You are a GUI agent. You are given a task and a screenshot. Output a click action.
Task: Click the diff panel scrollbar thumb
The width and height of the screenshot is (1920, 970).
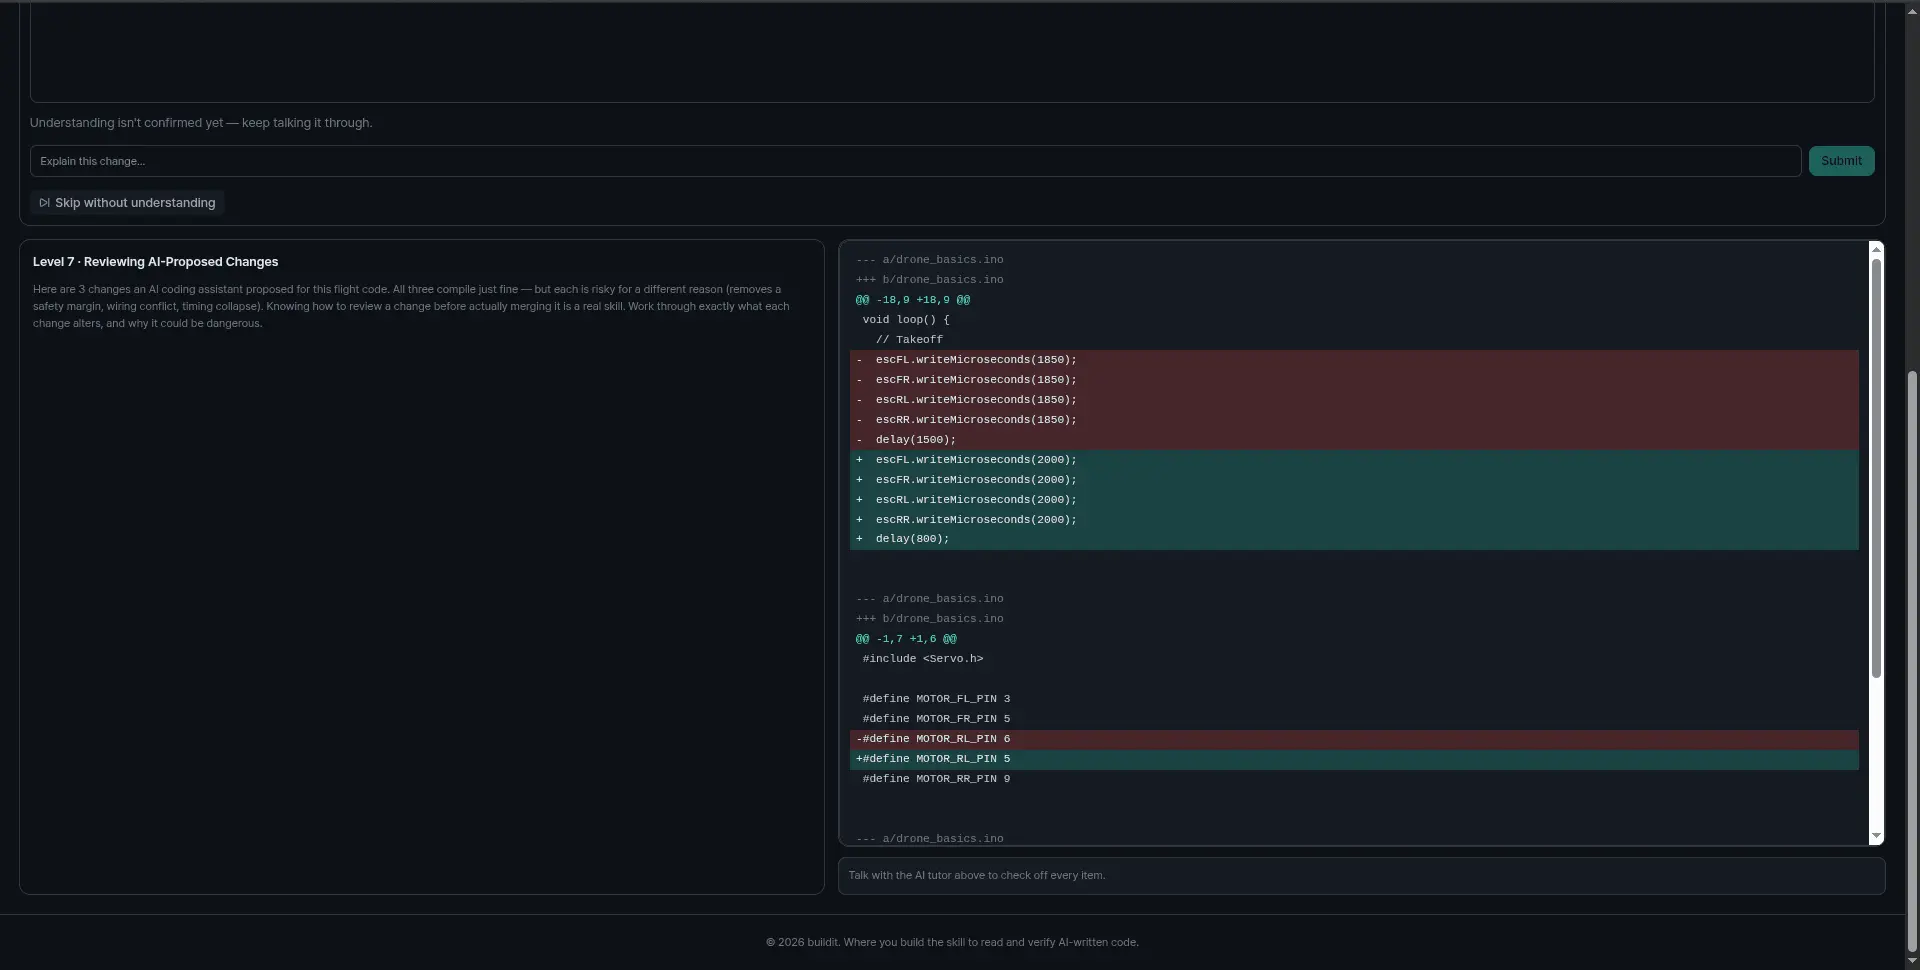click(1876, 468)
